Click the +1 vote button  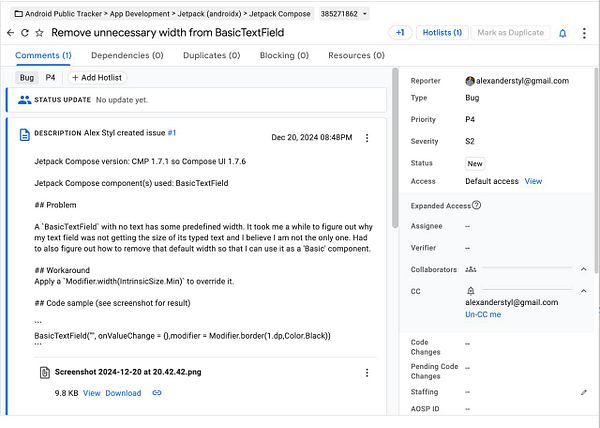(x=400, y=33)
